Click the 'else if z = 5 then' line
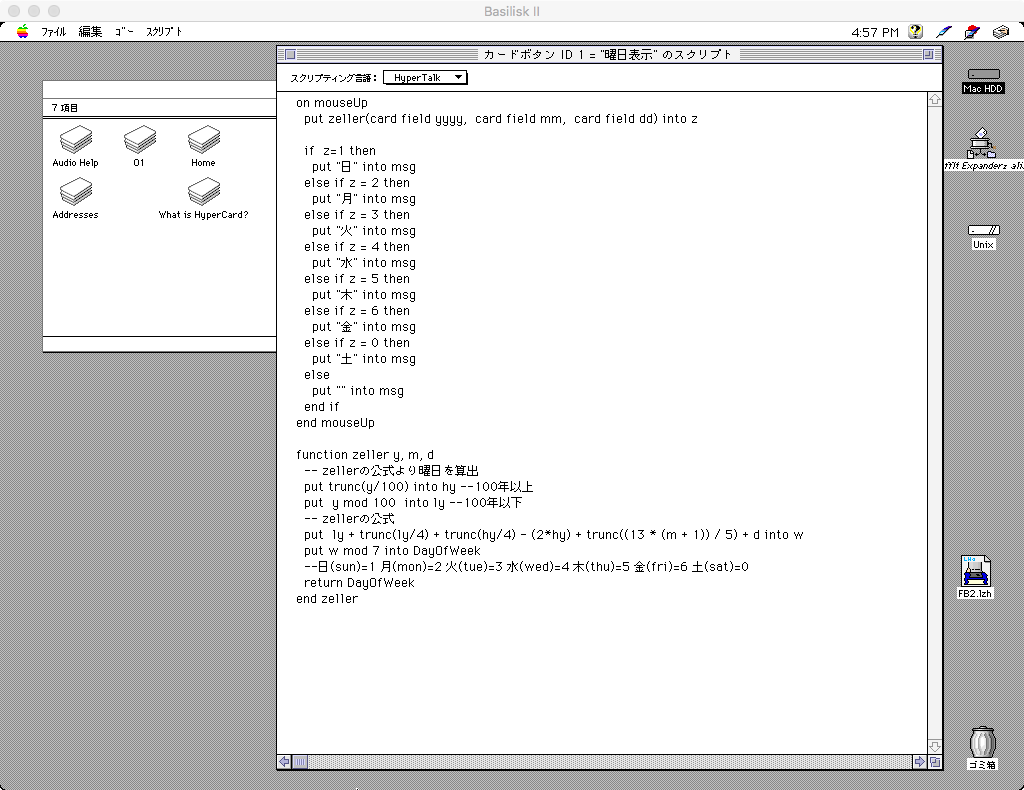This screenshot has width=1024, height=790. [x=357, y=279]
